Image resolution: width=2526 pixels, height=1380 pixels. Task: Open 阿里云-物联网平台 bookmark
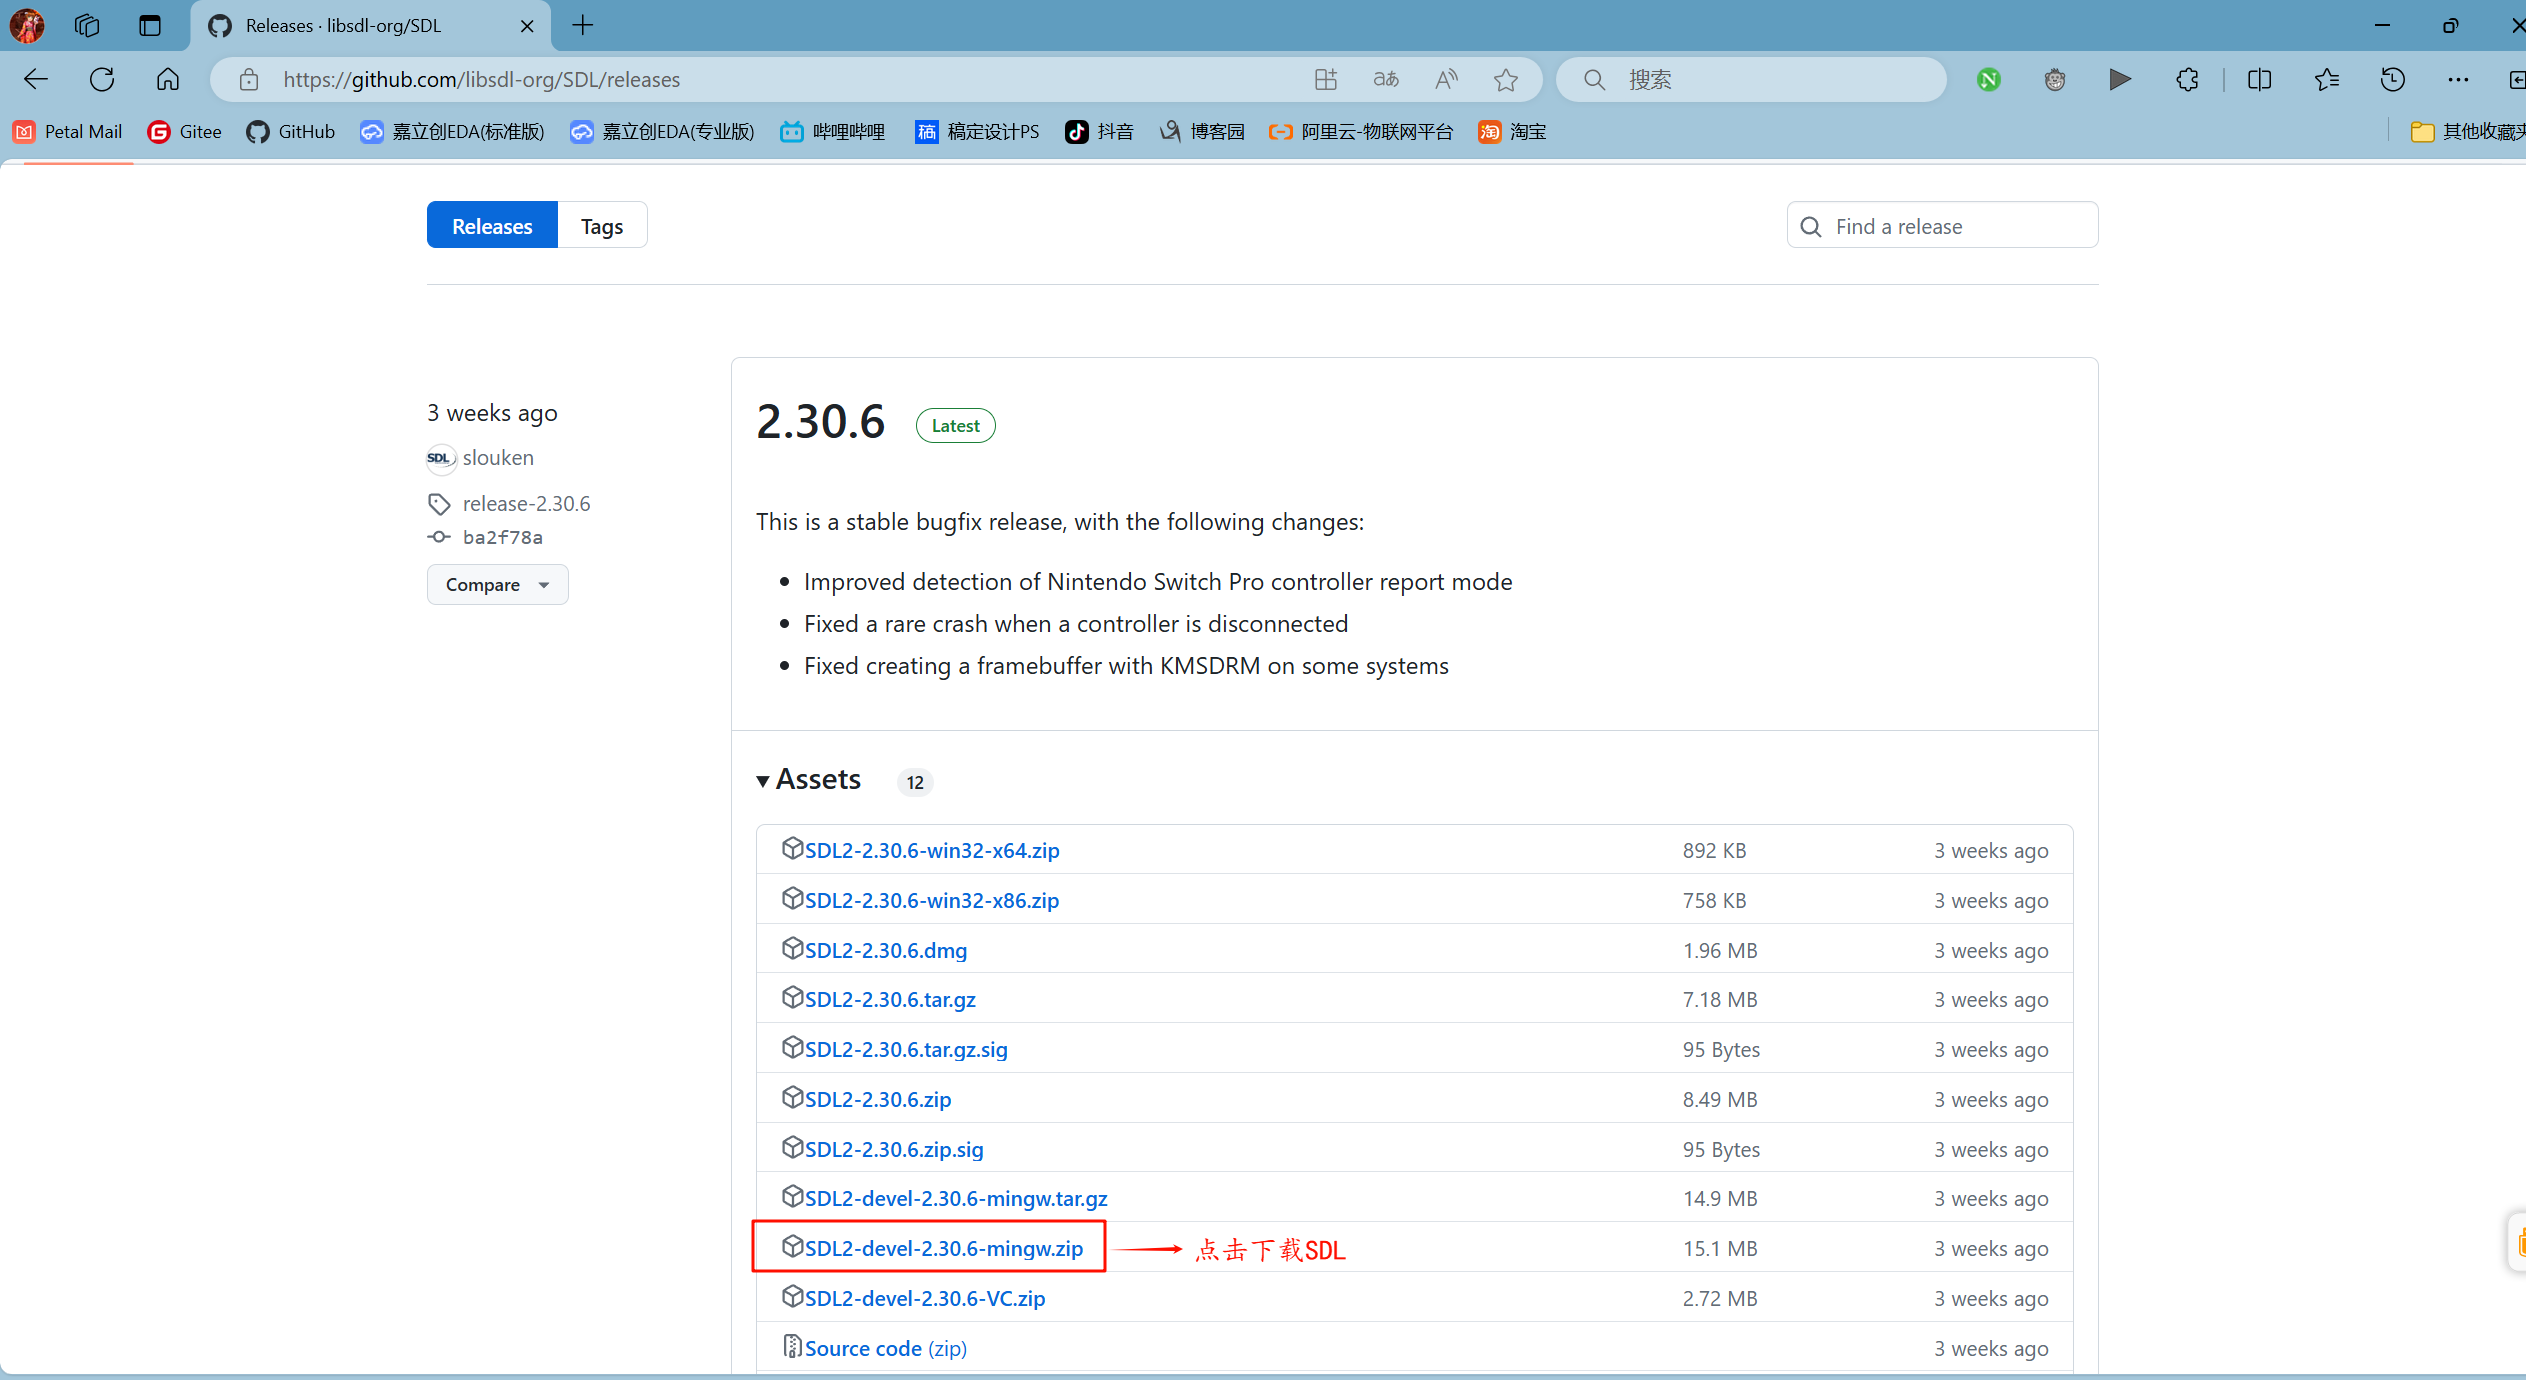[x=1361, y=131]
